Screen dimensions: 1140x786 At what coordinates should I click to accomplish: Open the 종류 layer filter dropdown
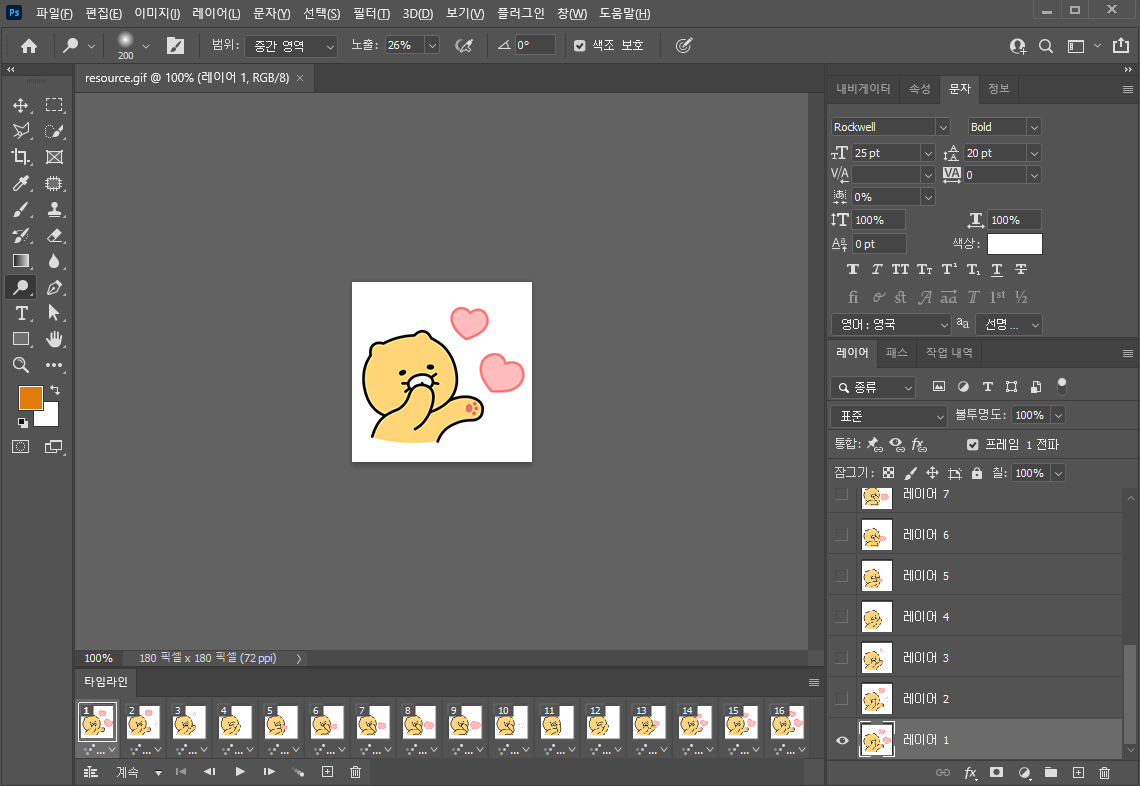[872, 387]
